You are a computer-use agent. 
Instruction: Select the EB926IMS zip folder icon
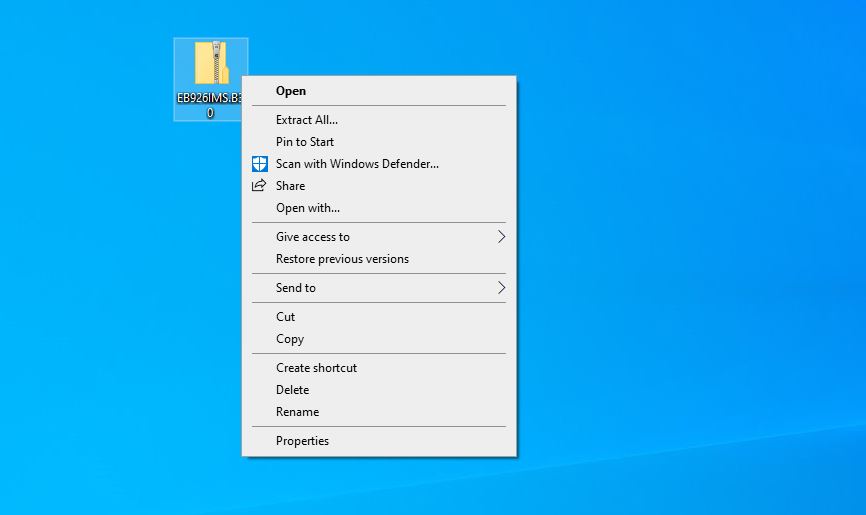click(211, 62)
